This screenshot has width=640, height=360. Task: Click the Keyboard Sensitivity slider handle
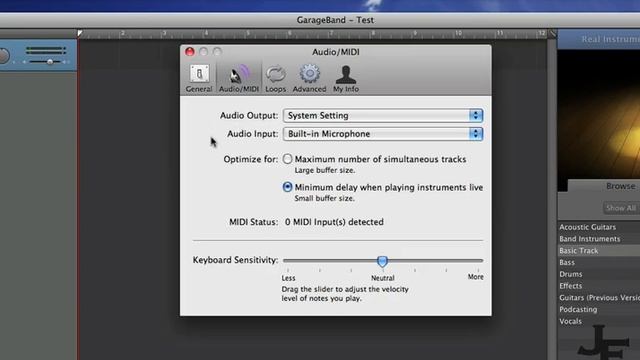(382, 261)
